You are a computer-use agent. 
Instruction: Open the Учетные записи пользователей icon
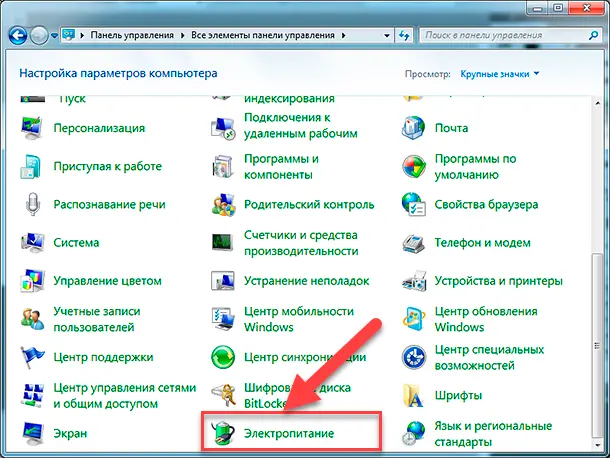[33, 319]
